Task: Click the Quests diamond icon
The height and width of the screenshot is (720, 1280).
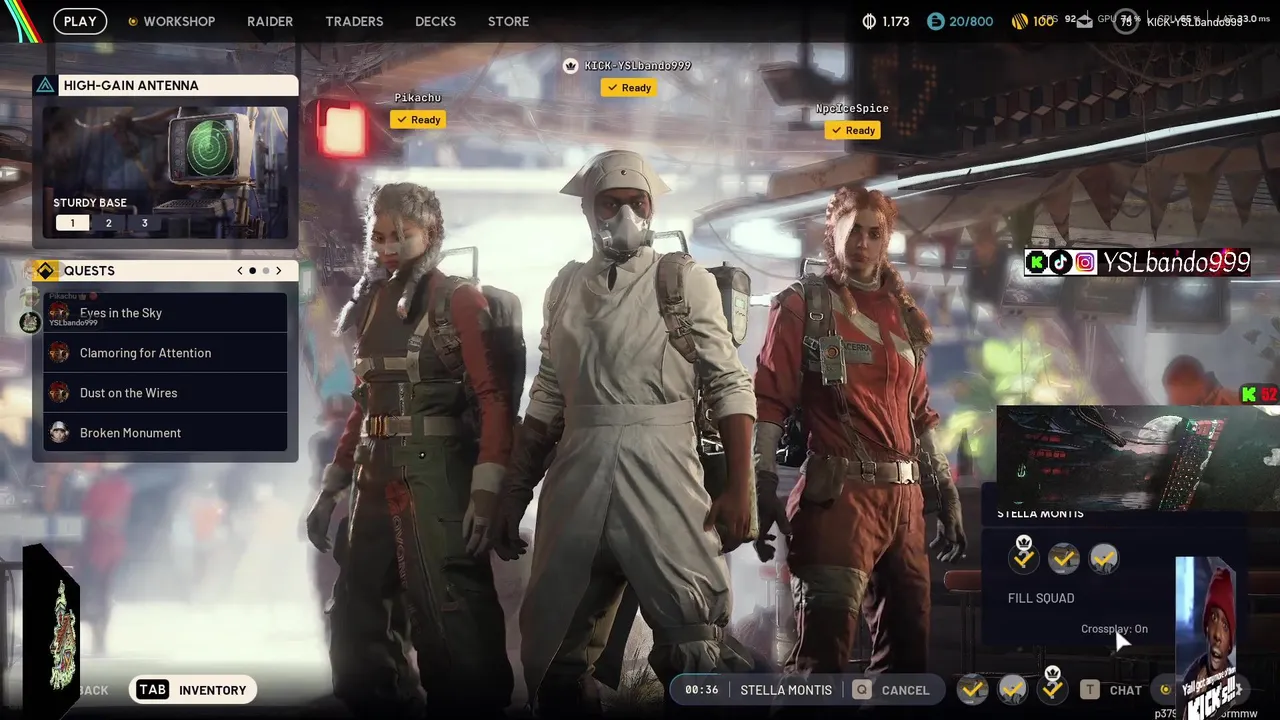Action: [45, 270]
